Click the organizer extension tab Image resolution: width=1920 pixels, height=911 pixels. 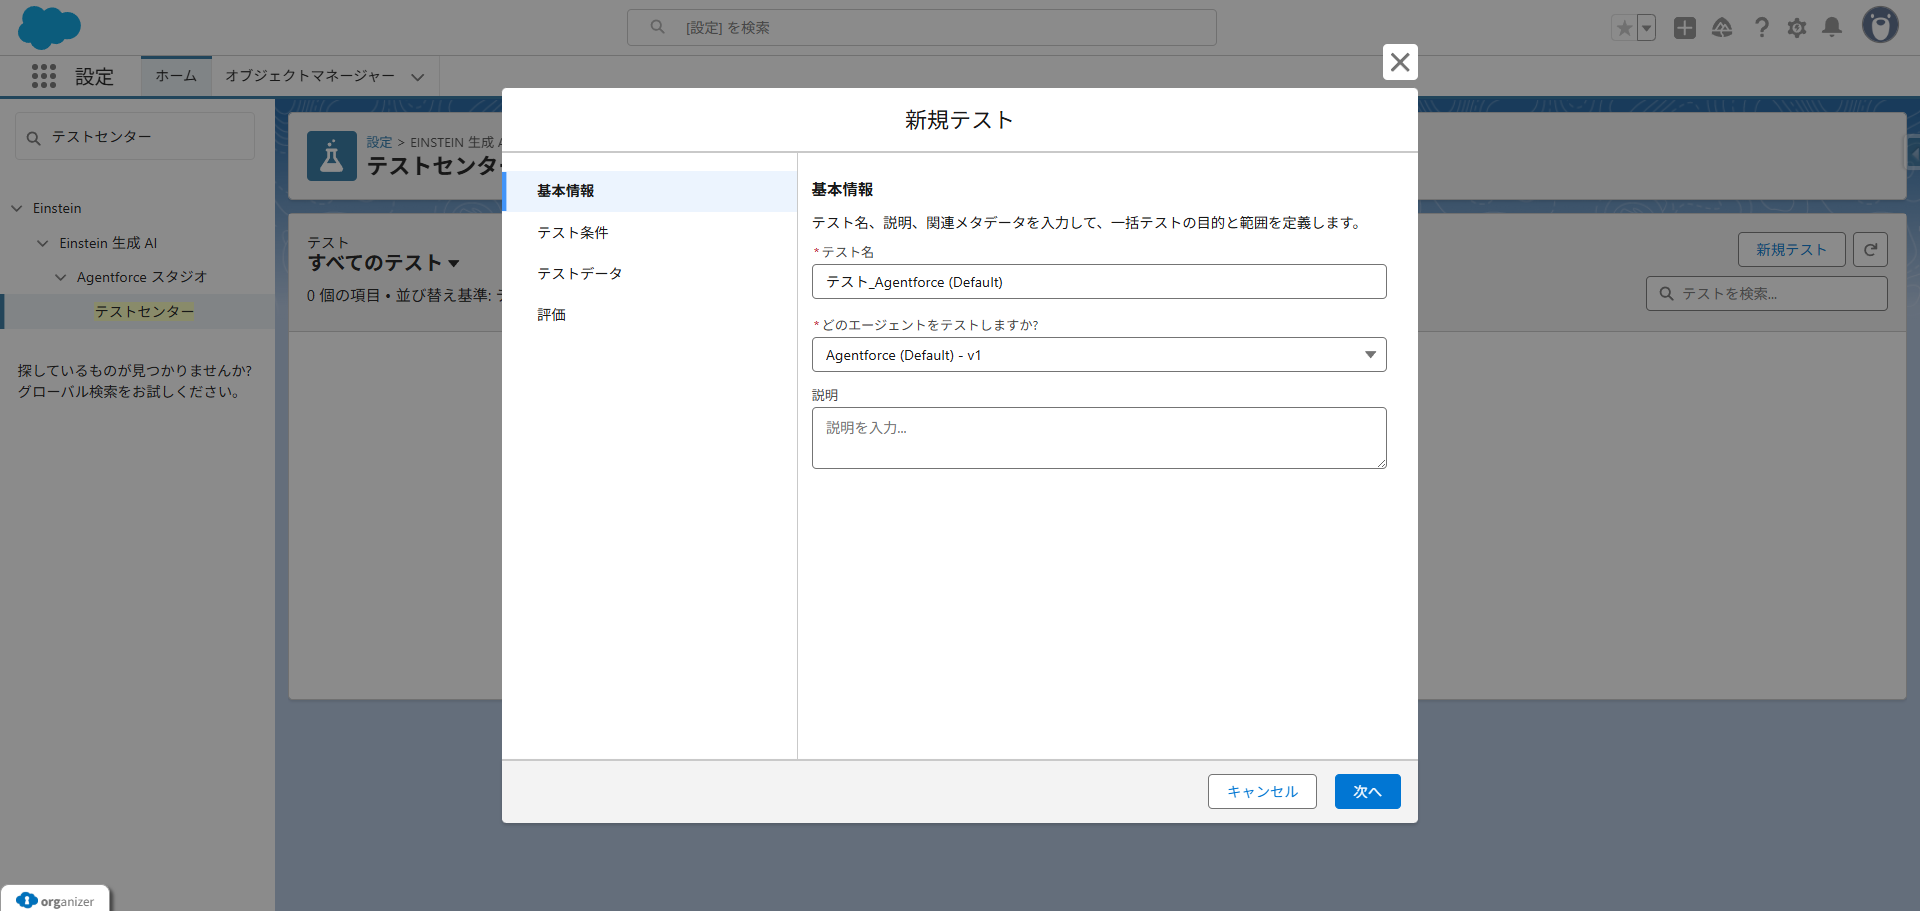[56, 900]
